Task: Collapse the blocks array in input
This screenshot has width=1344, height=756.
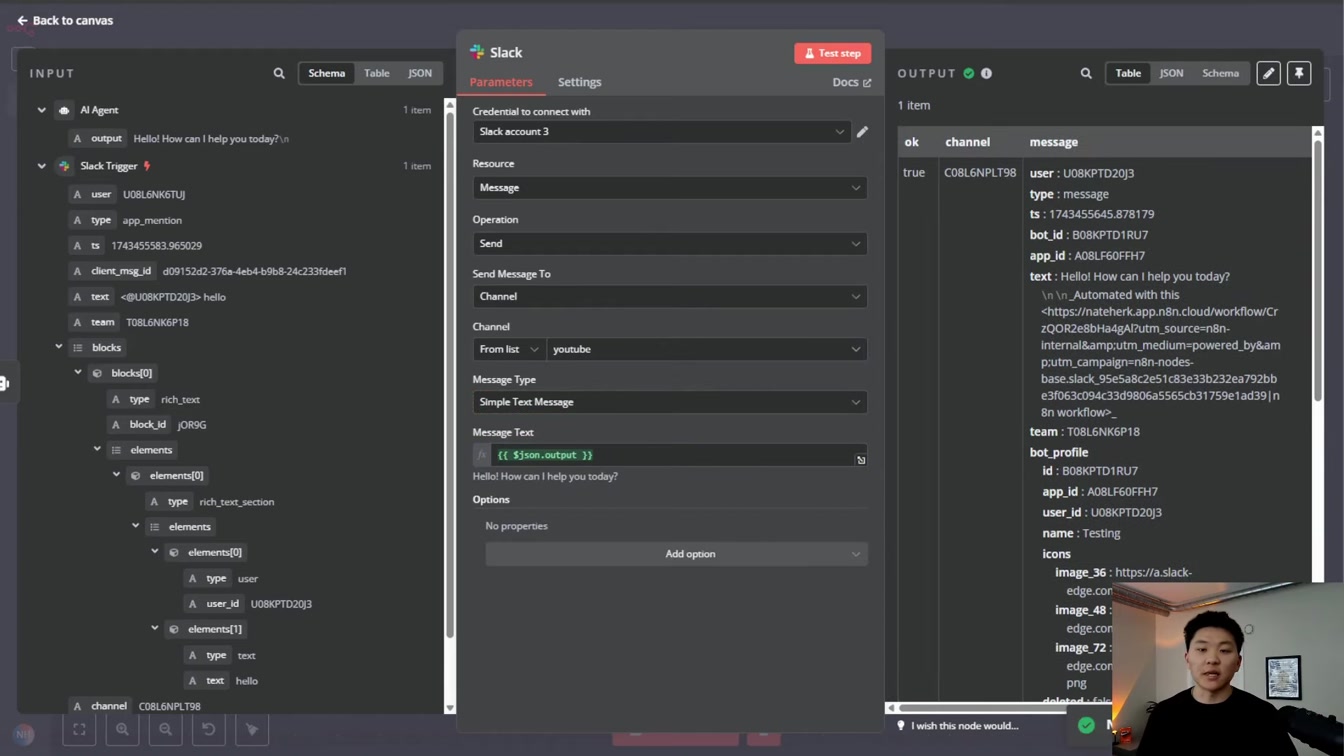Action: (59, 347)
